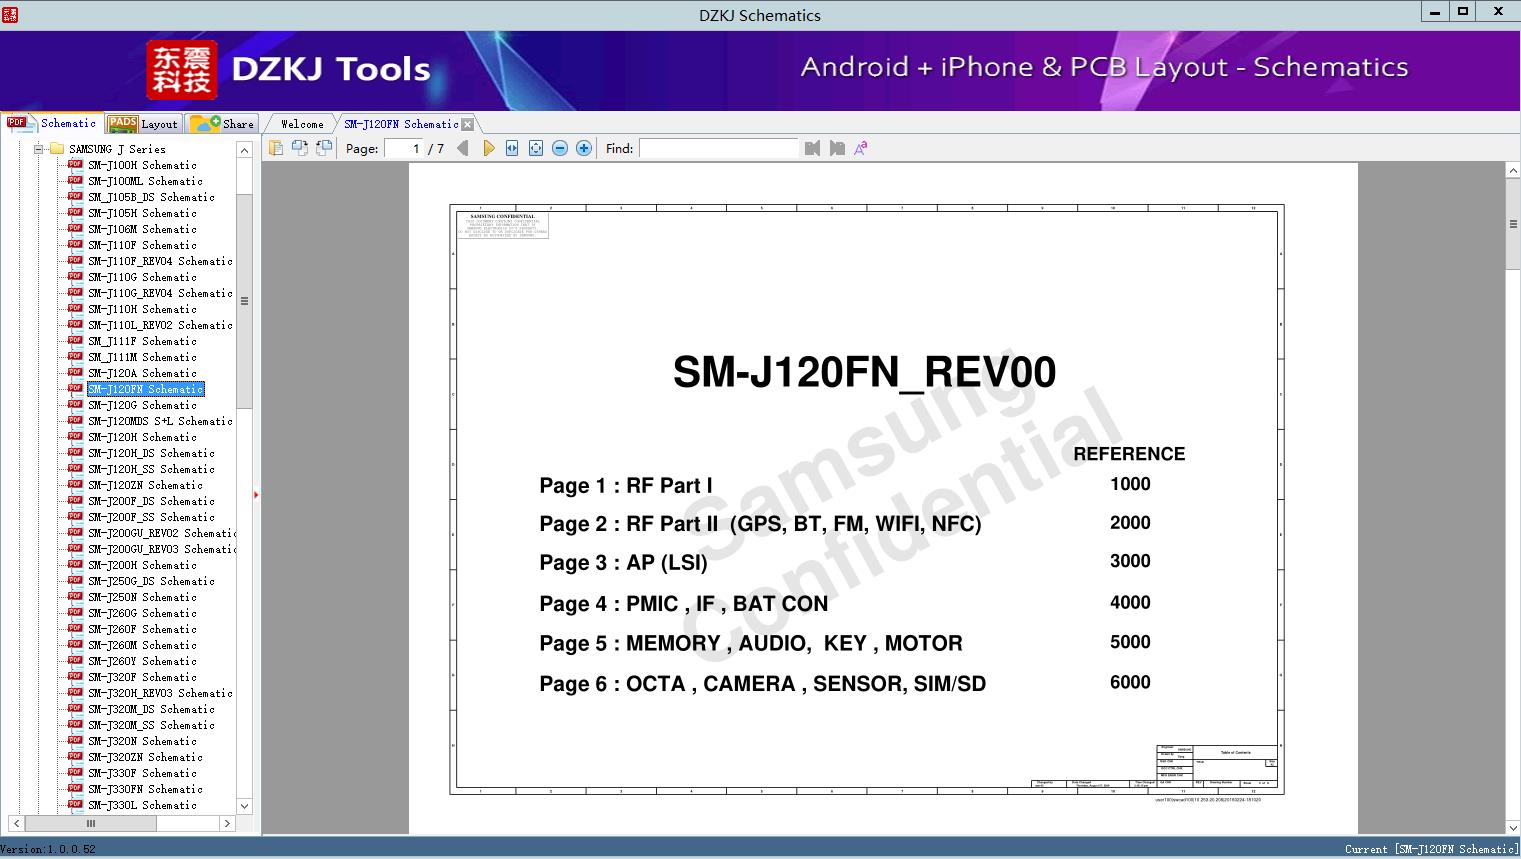Zoom out with the minus icon
This screenshot has width=1521, height=859.
click(x=560, y=148)
